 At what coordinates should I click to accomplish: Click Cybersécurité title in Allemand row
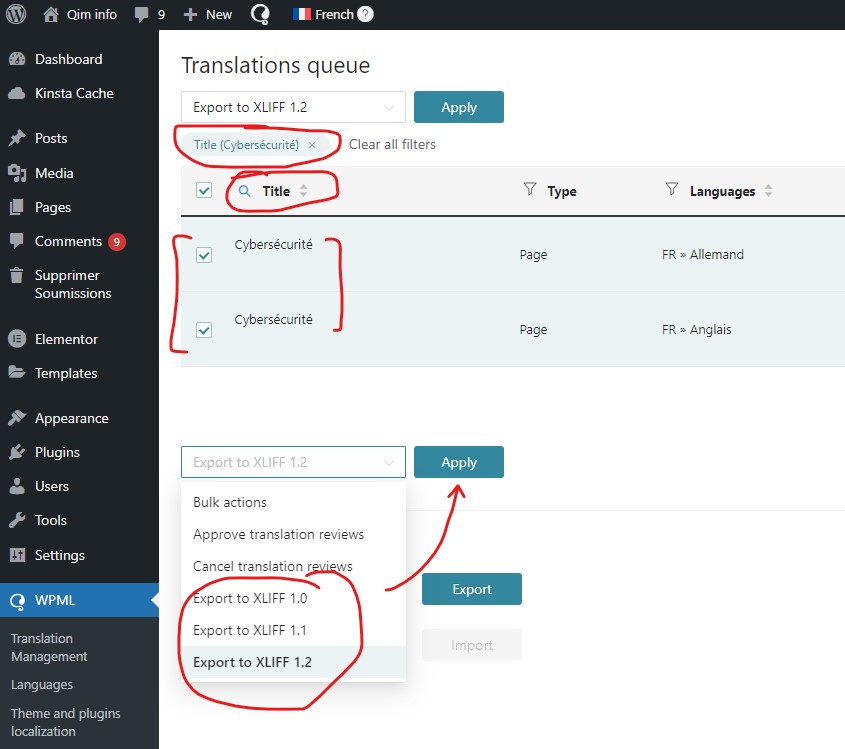[x=273, y=245]
